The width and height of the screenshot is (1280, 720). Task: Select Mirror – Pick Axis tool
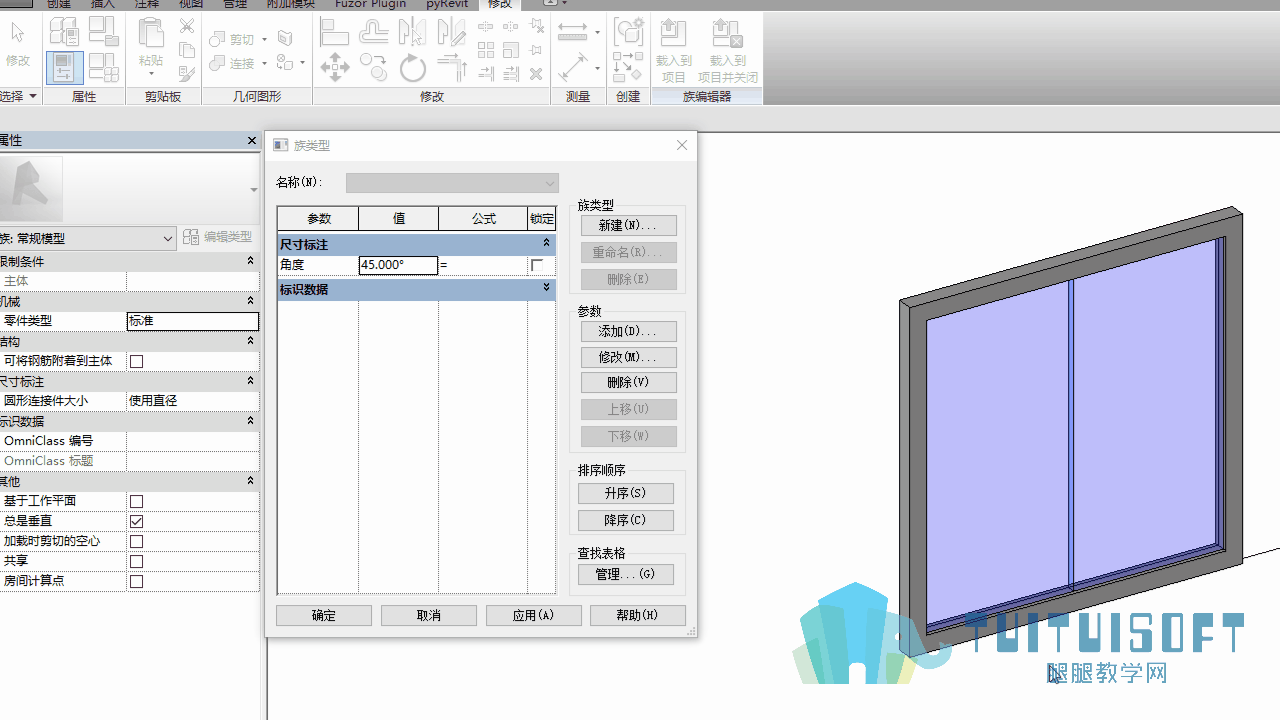click(x=412, y=33)
